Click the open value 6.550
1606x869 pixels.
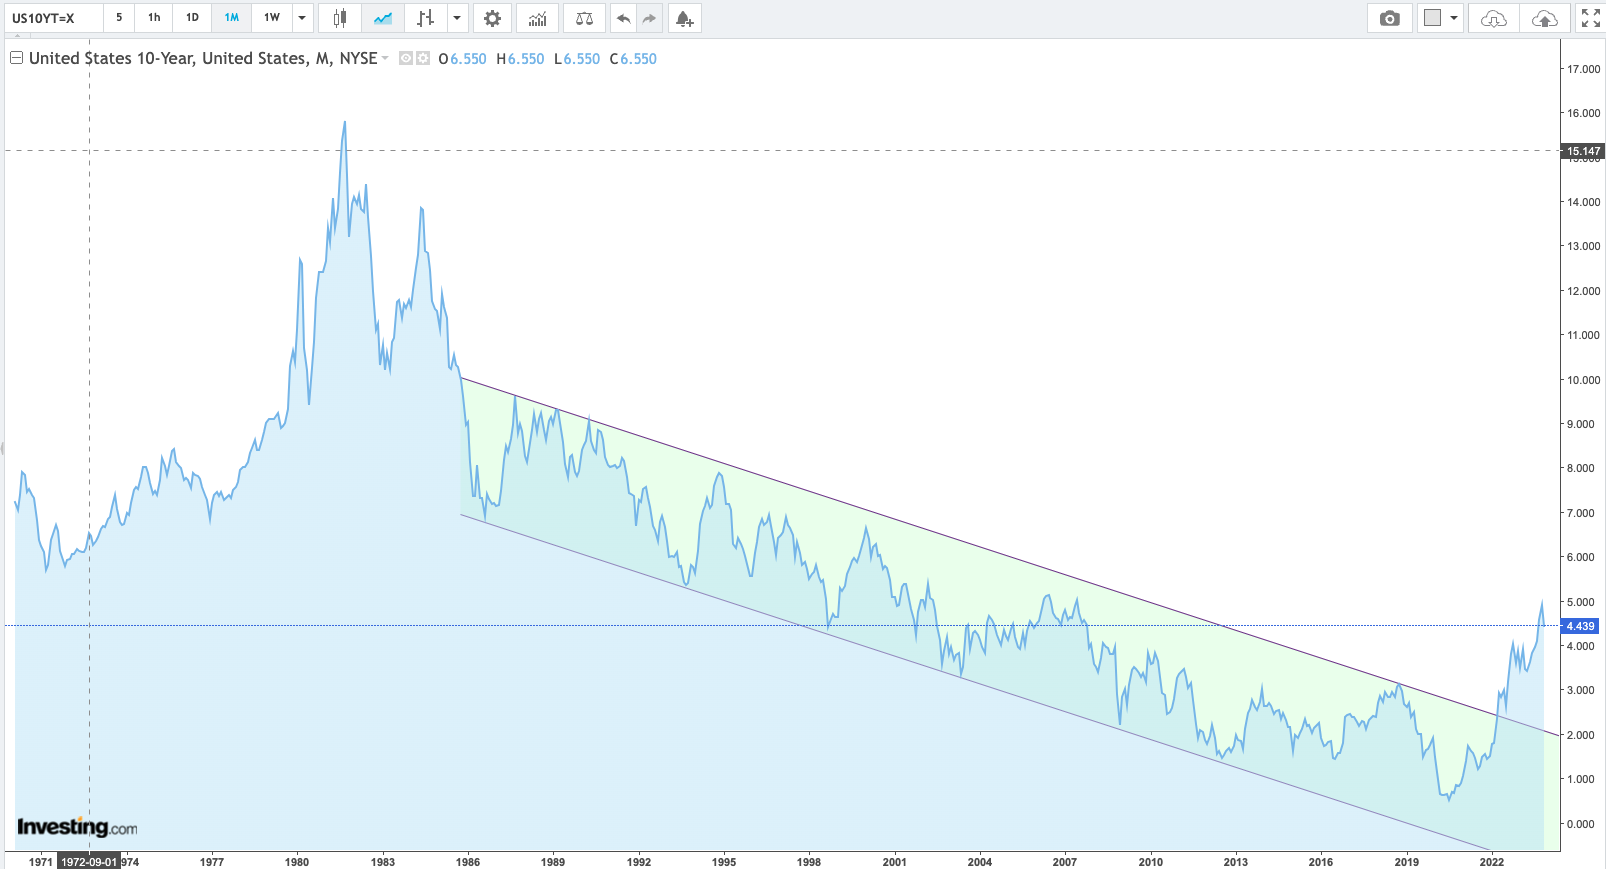pyautogui.click(x=468, y=59)
